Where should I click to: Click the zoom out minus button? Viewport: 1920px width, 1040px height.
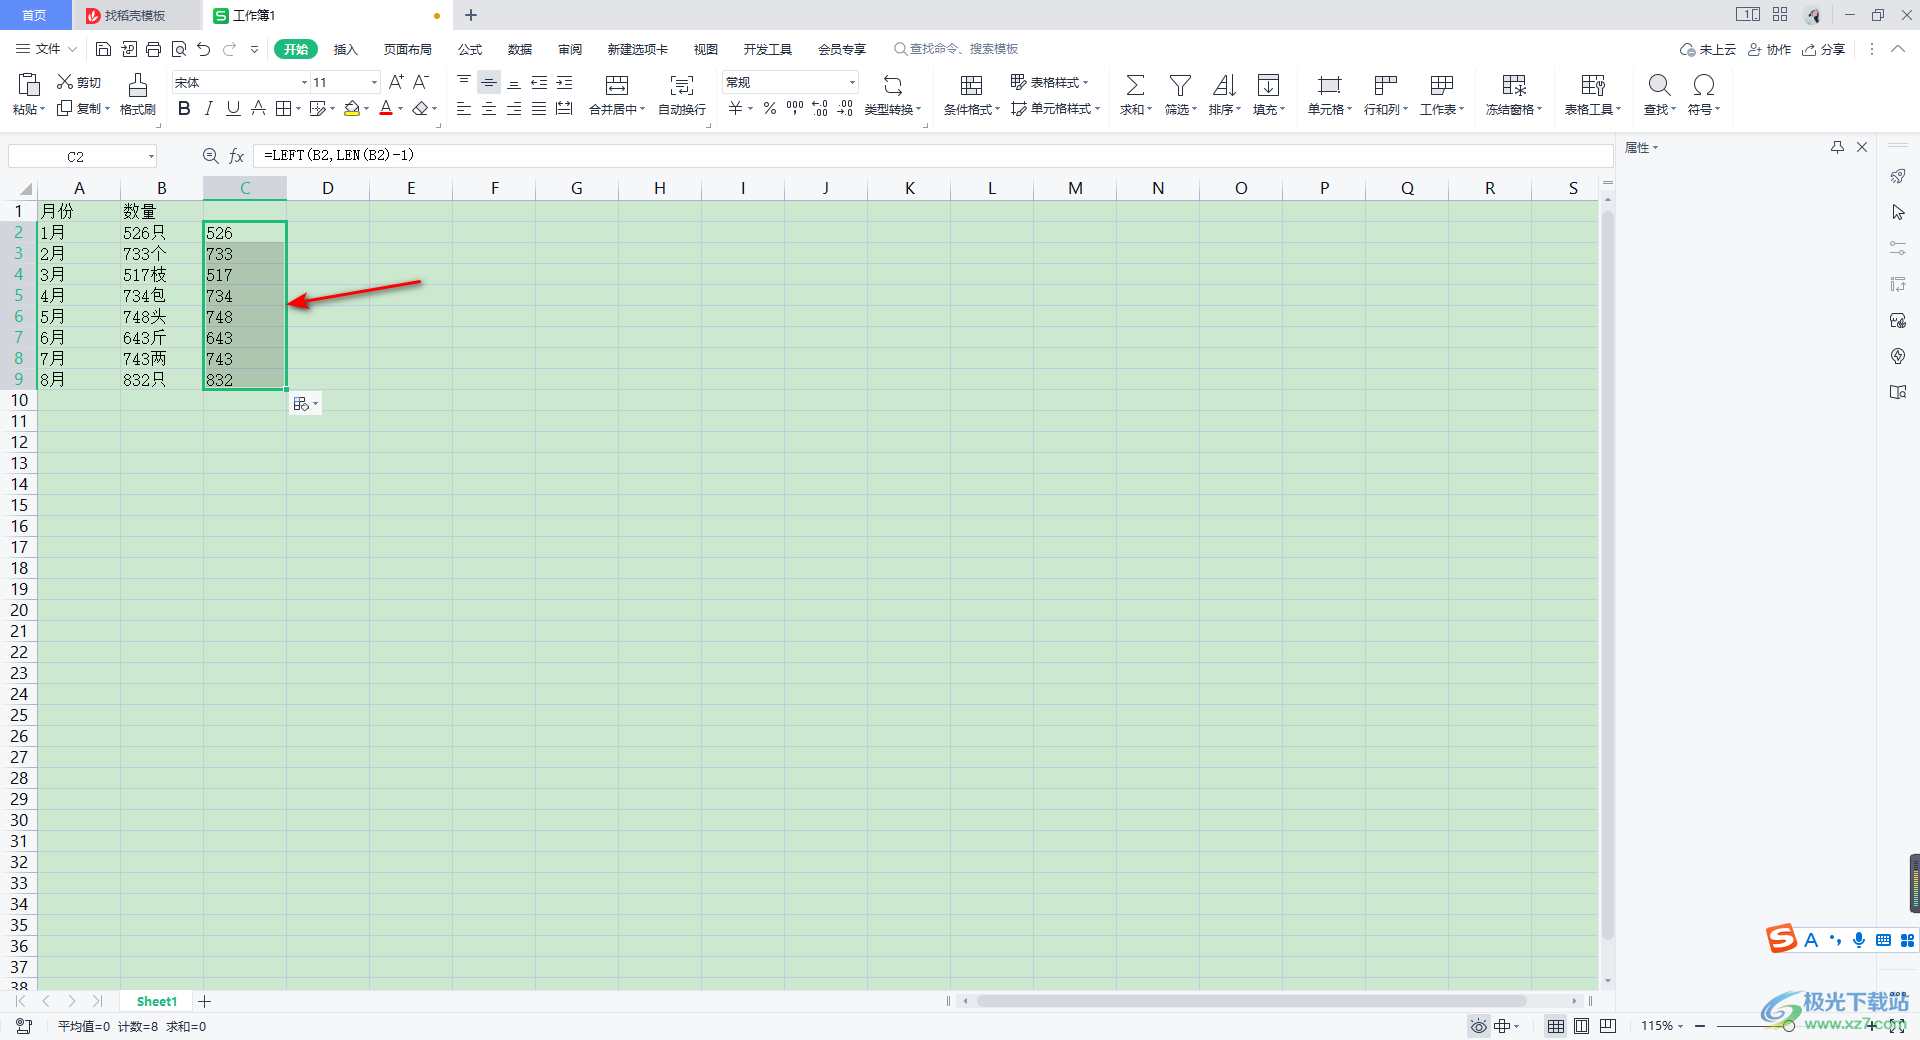point(1700,1026)
